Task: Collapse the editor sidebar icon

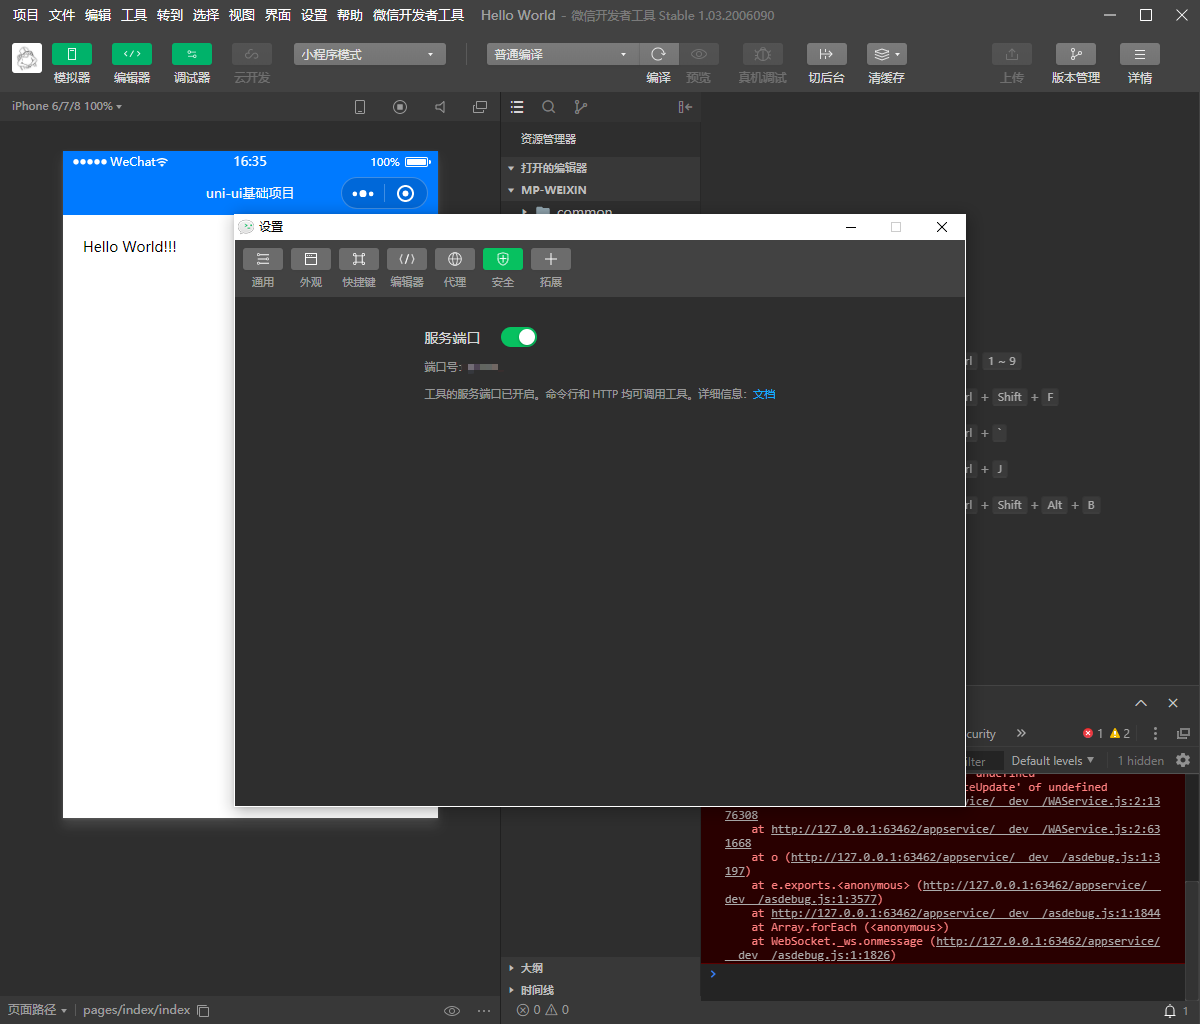Action: pos(685,107)
